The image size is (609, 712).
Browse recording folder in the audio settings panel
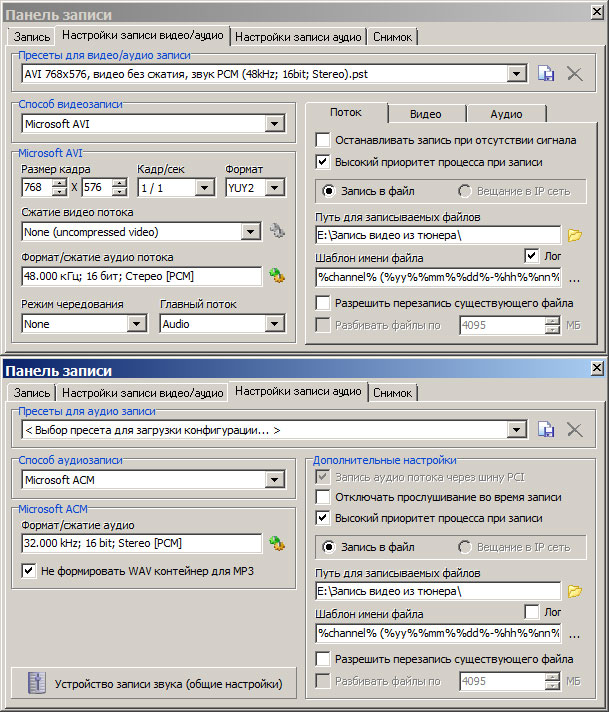coord(575,591)
